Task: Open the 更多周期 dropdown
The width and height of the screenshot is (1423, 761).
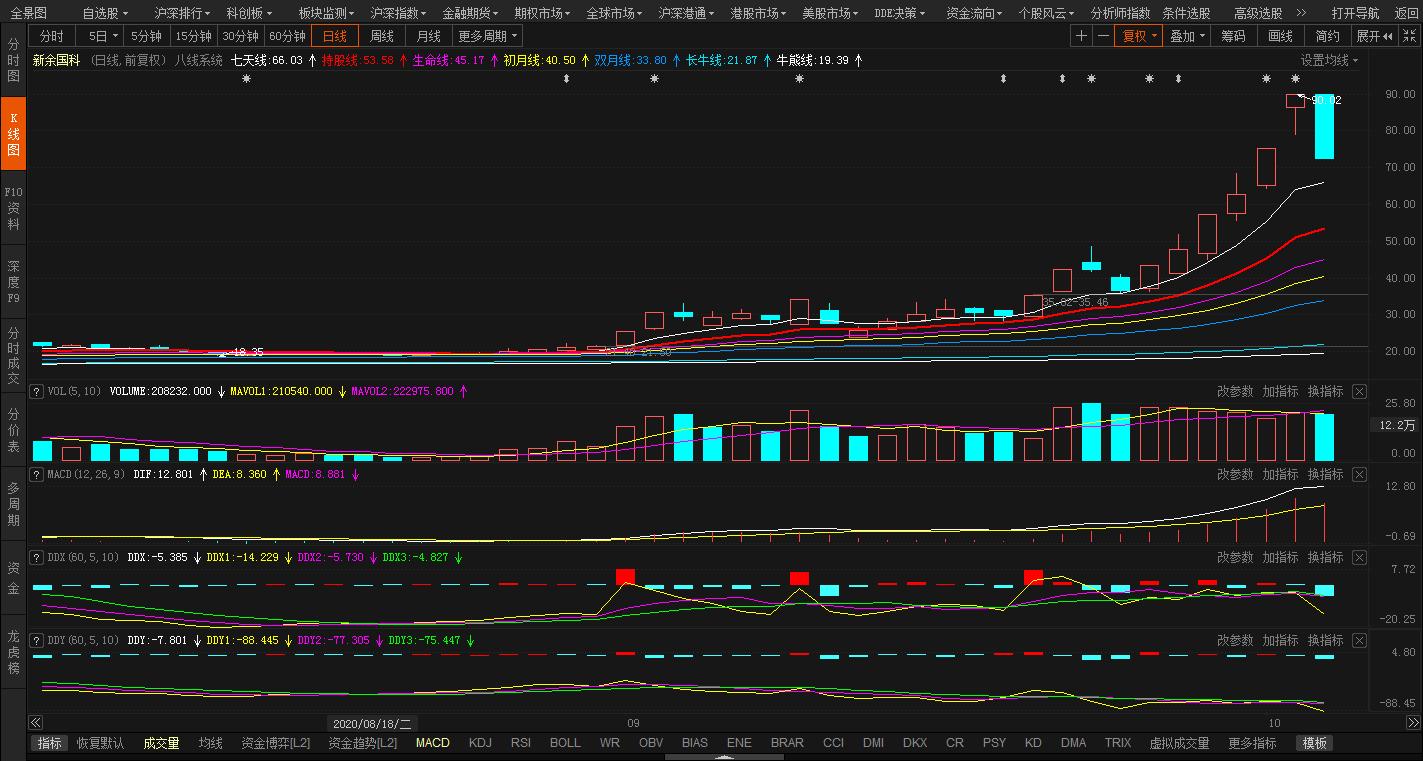Action: [487, 36]
